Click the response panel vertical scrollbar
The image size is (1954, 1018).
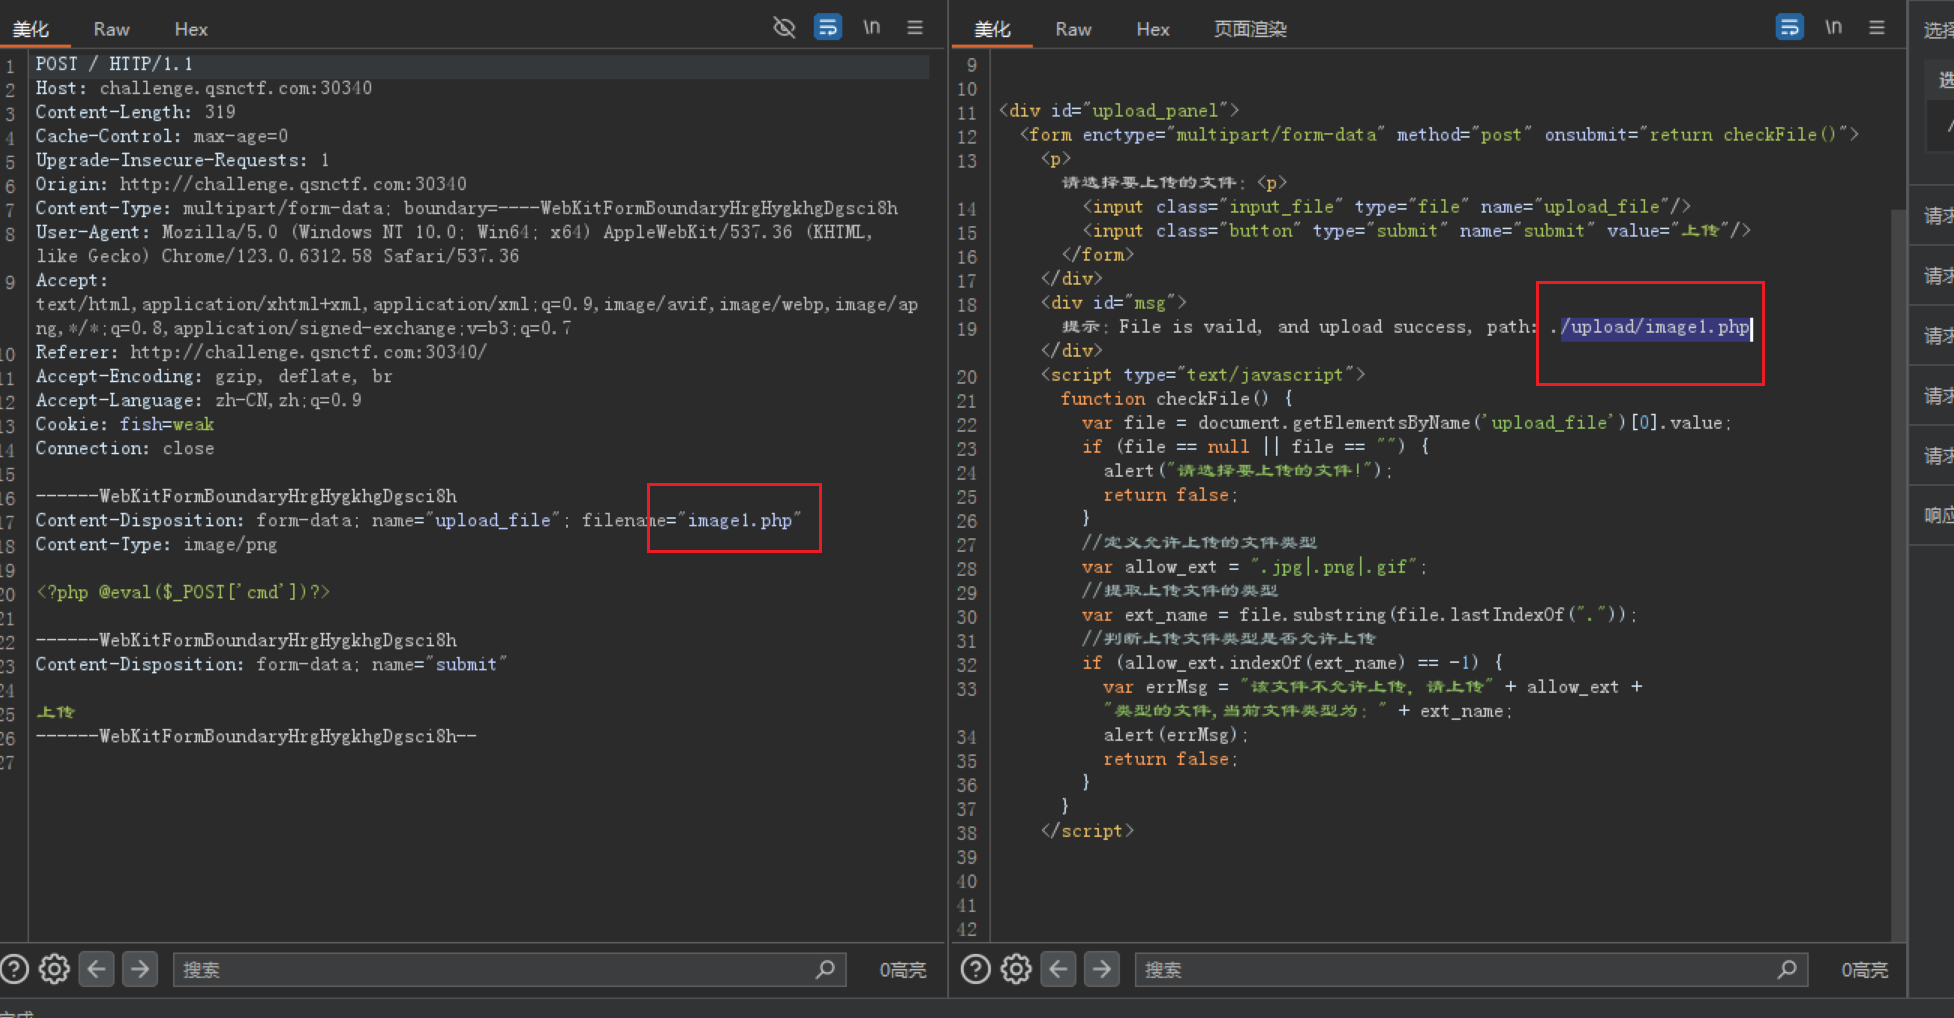(1898, 575)
